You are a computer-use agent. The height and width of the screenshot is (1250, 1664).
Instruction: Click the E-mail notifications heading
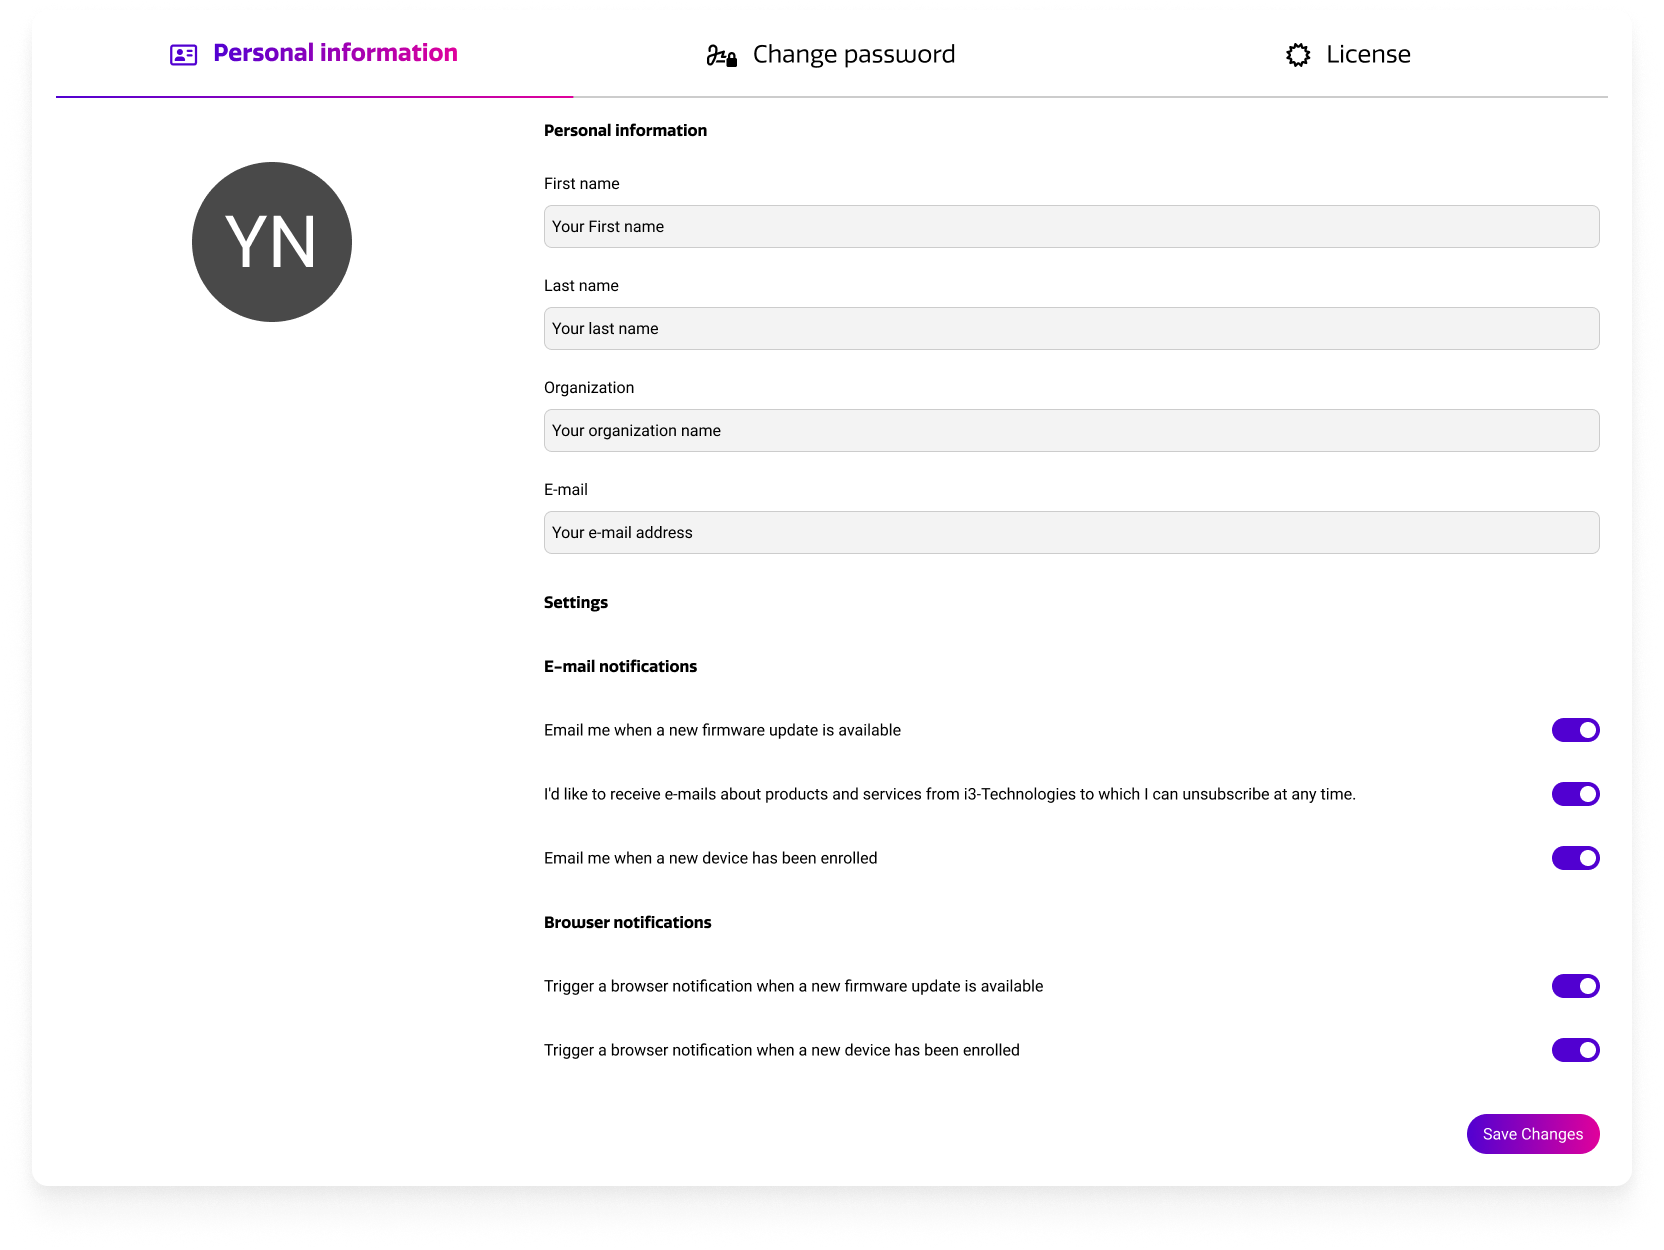point(620,666)
